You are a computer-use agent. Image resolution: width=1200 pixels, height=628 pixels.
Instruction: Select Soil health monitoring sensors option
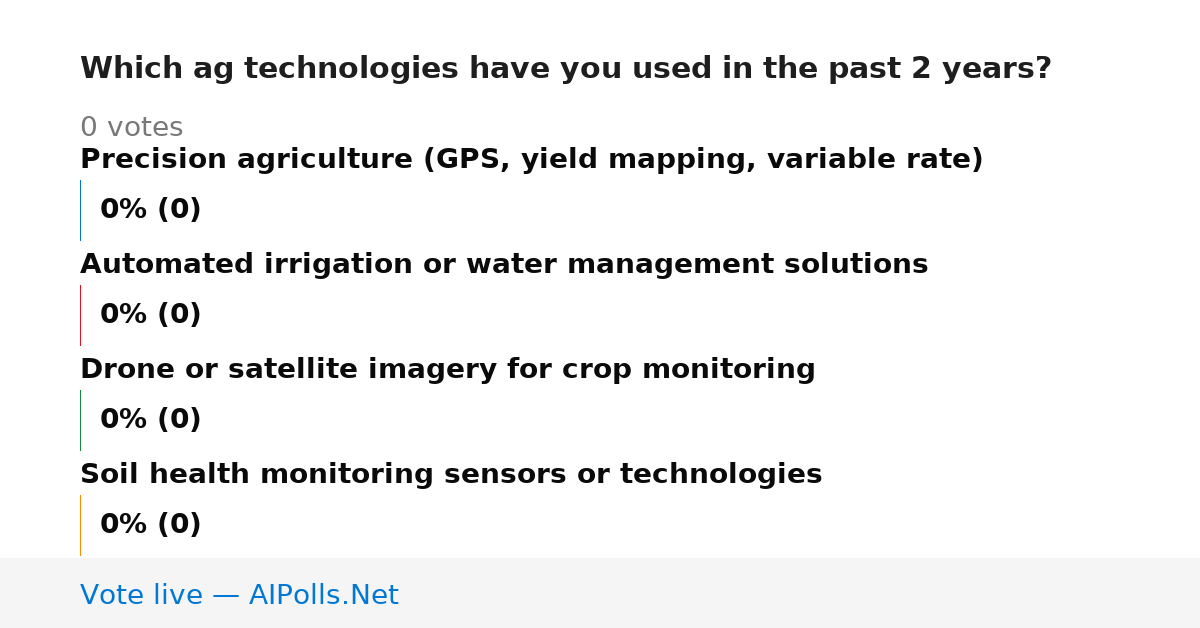[451, 475]
